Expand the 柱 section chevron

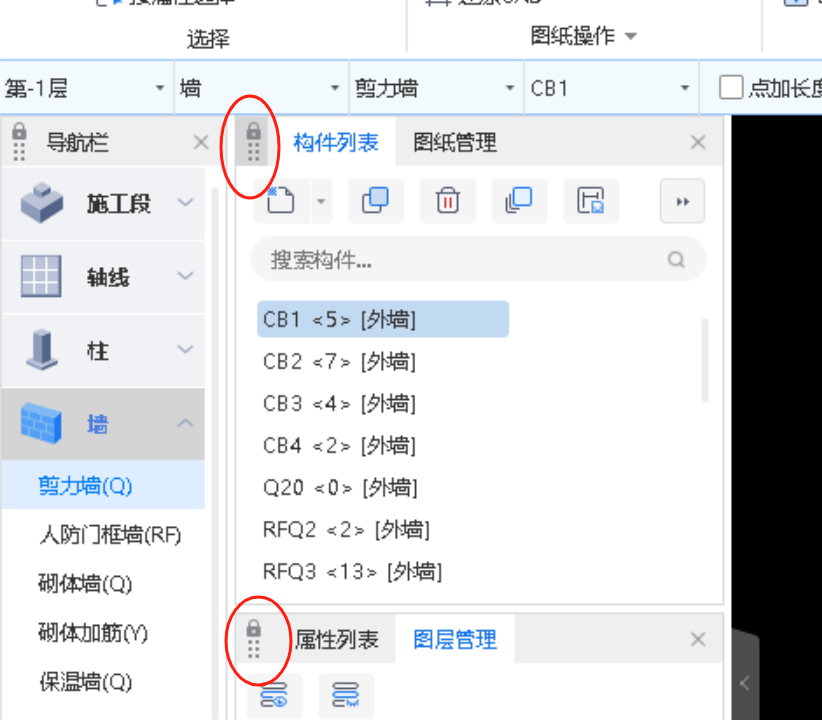185,349
